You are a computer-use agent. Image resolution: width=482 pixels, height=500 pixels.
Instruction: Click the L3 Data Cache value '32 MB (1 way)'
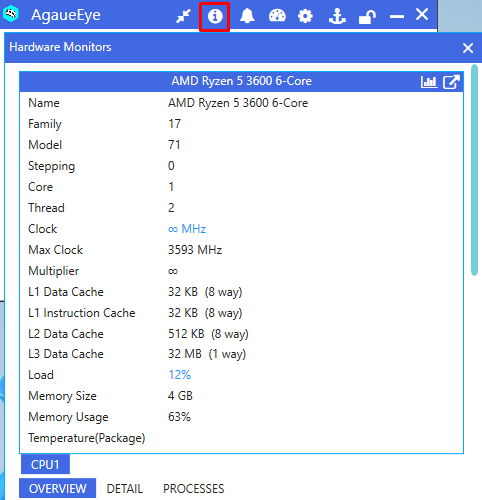[x=207, y=354]
